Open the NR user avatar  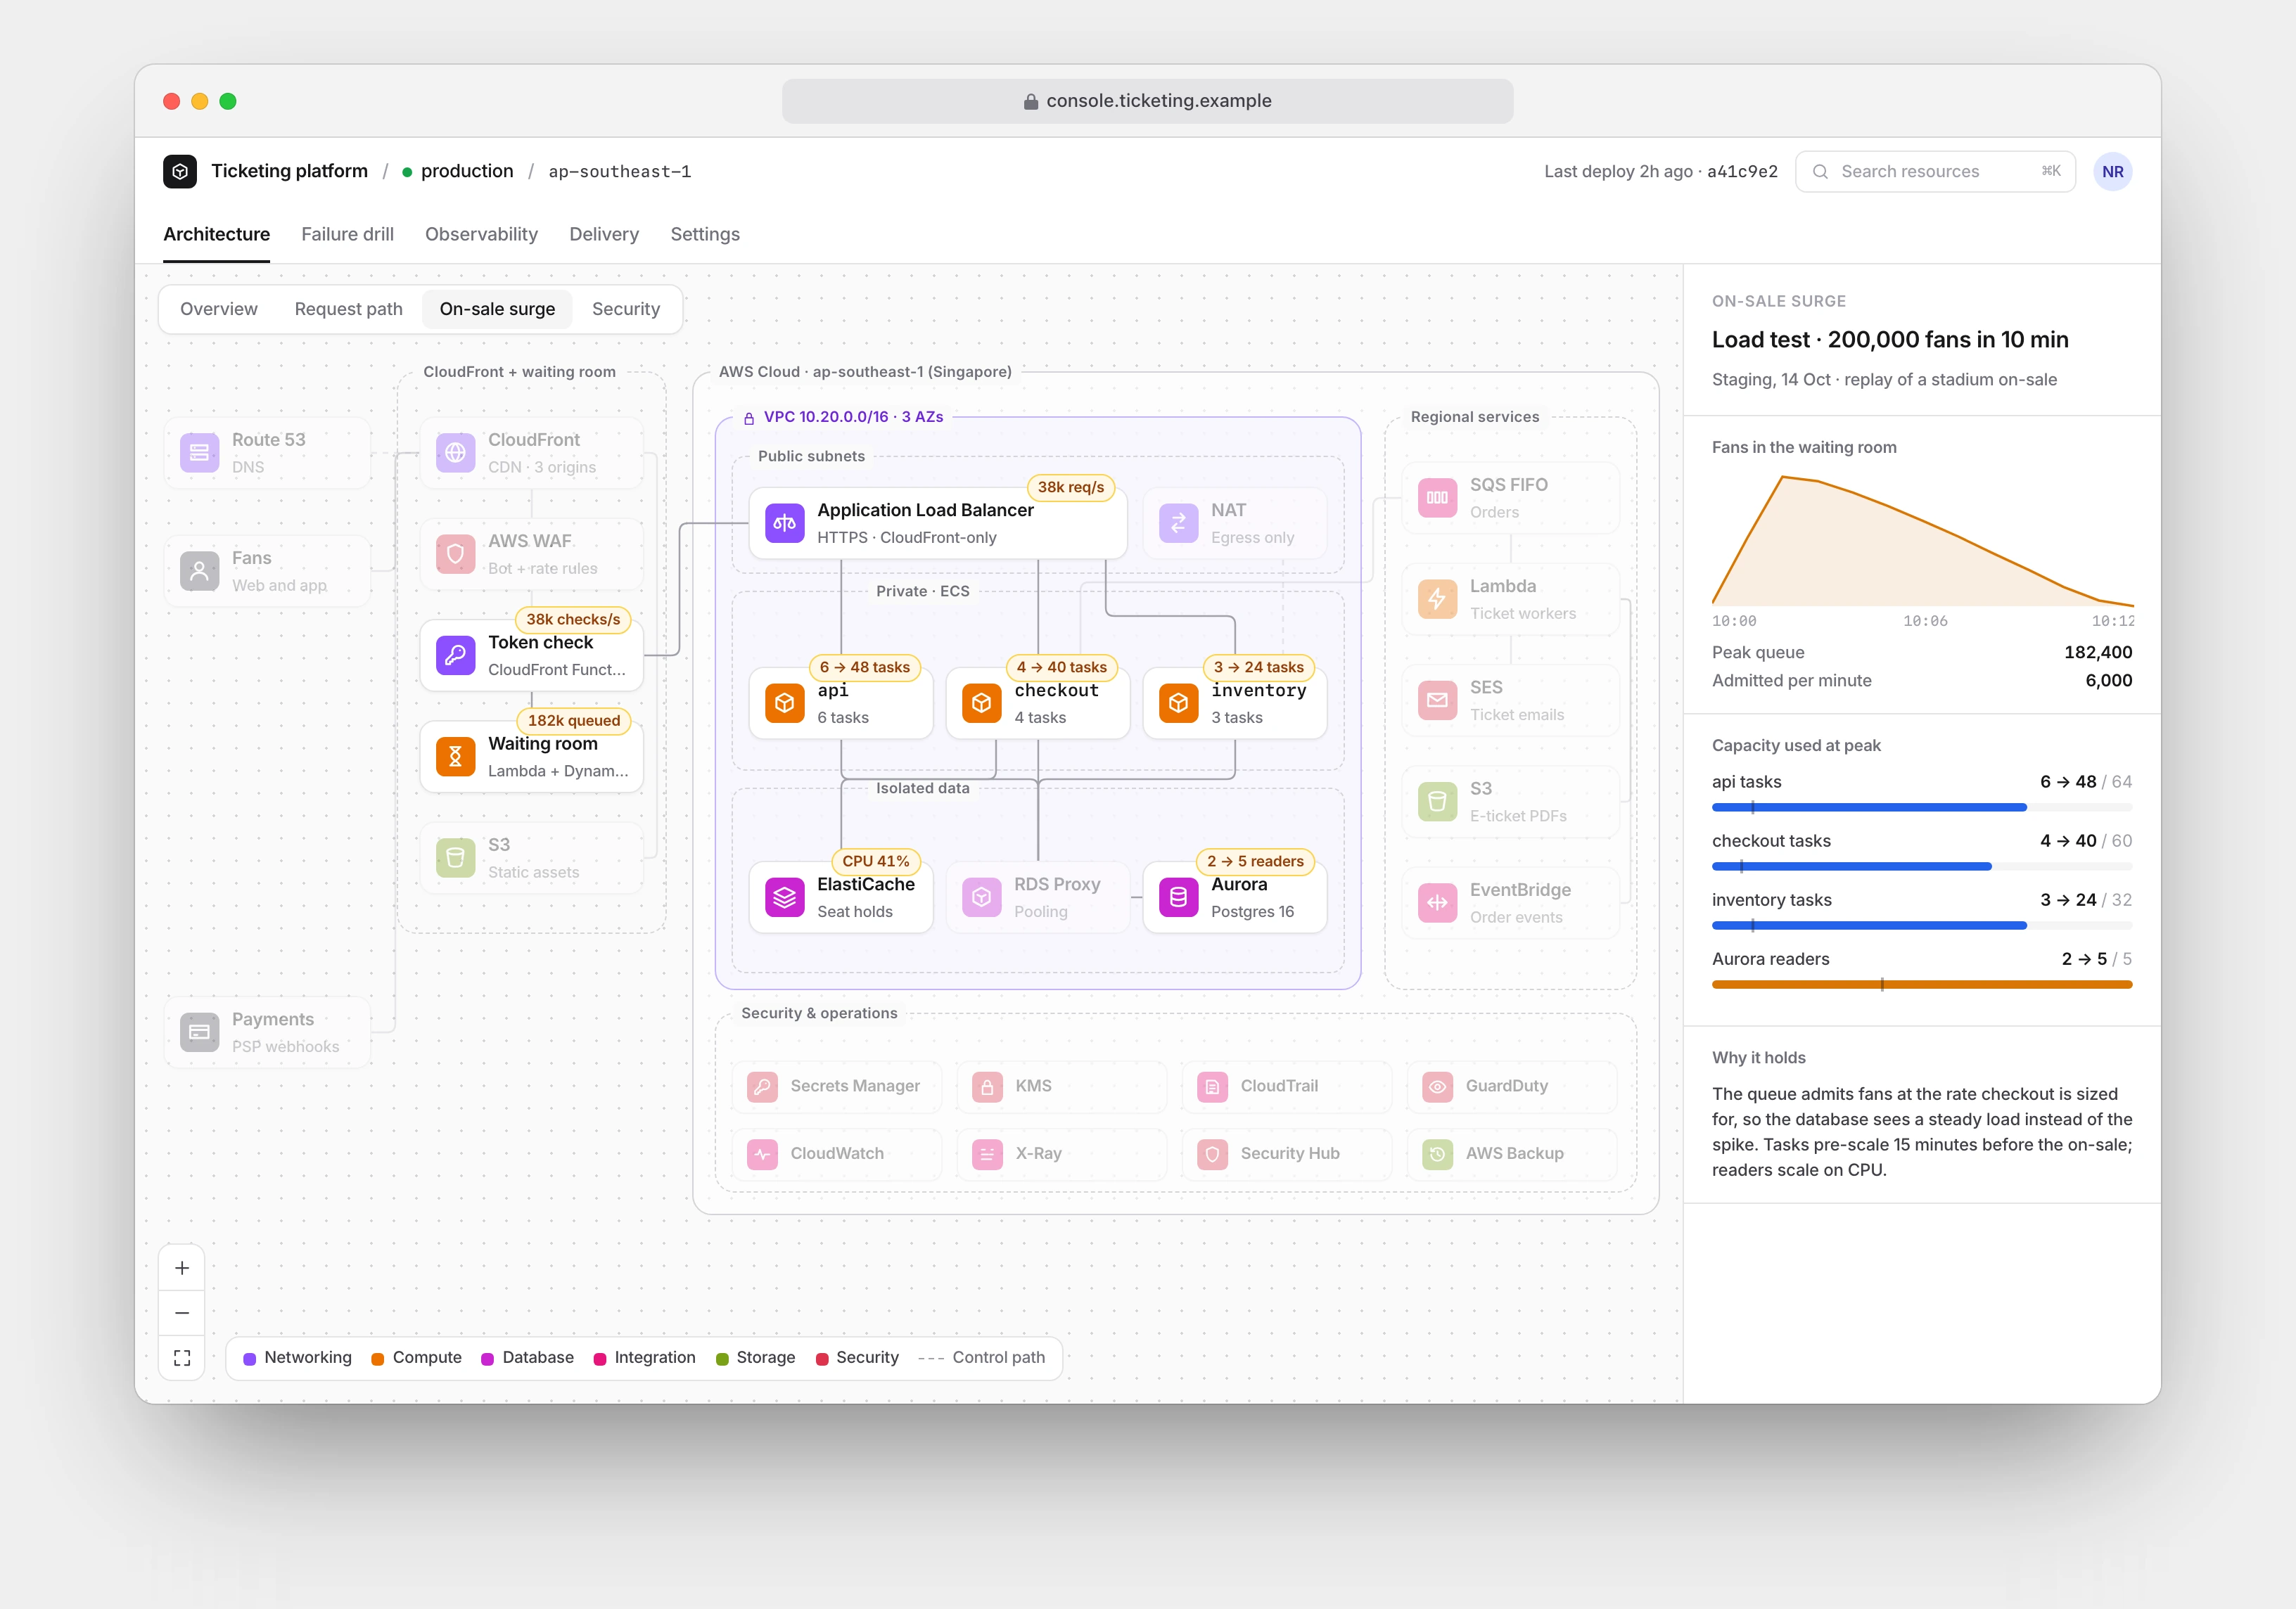coord(2112,171)
